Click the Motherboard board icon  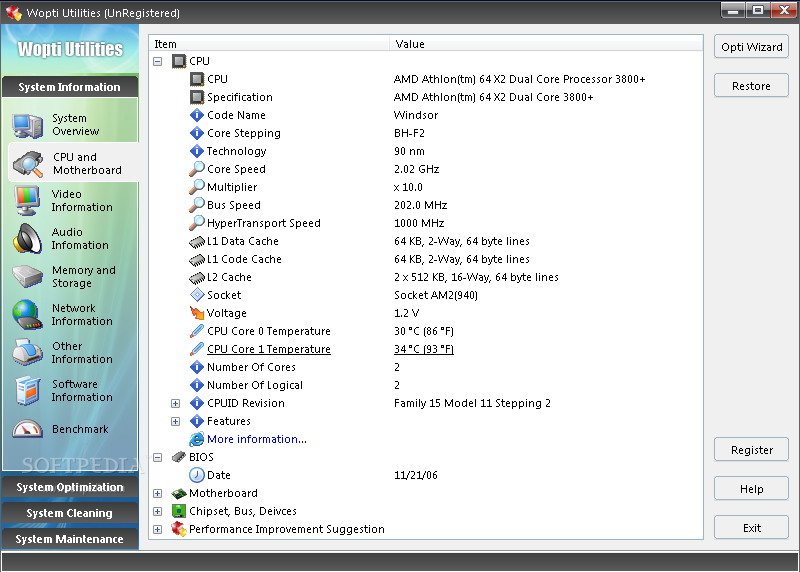[179, 493]
